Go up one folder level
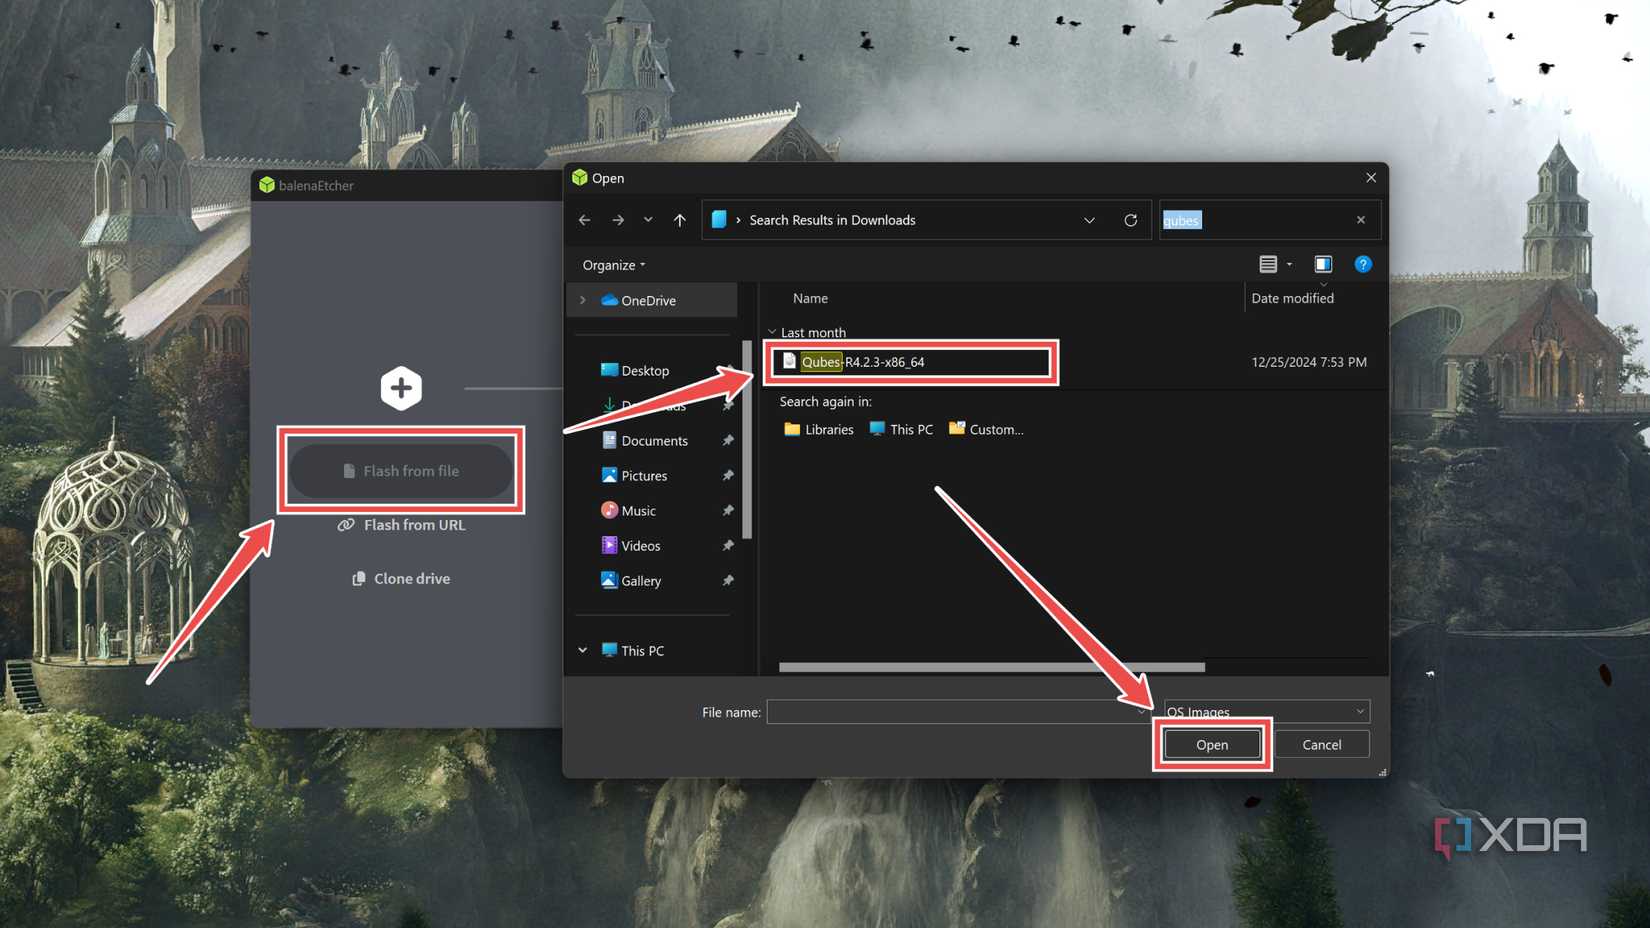 [x=680, y=220]
